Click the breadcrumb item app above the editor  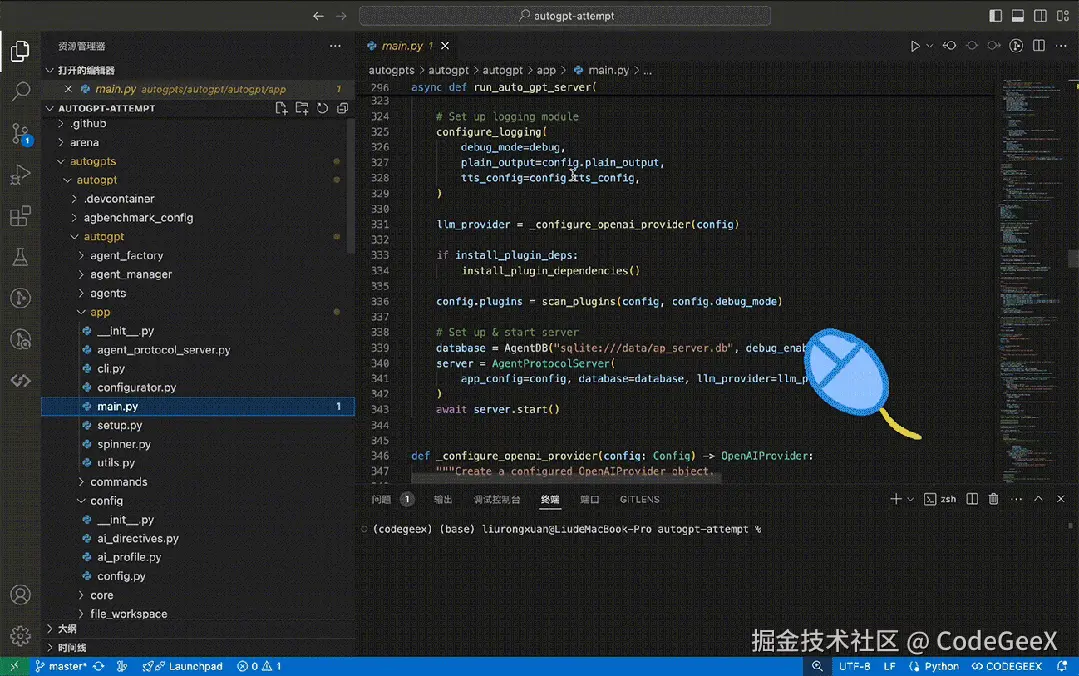(548, 70)
